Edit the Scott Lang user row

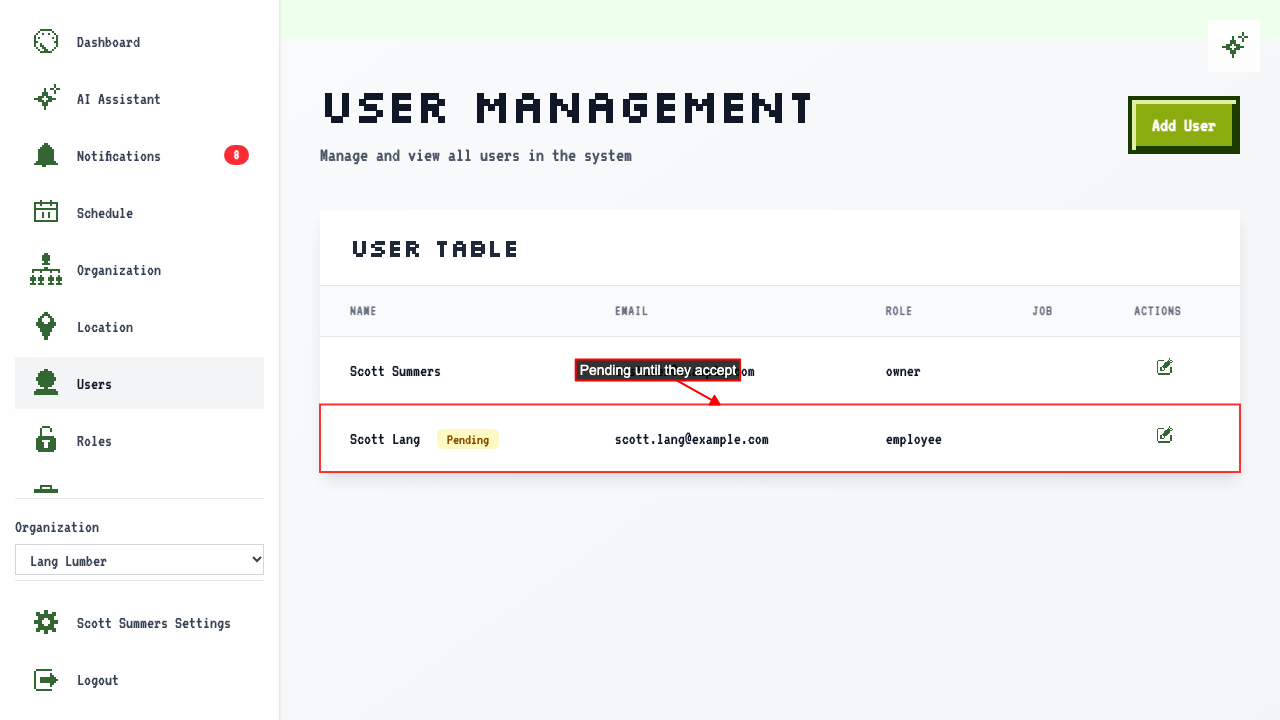tap(1164, 435)
